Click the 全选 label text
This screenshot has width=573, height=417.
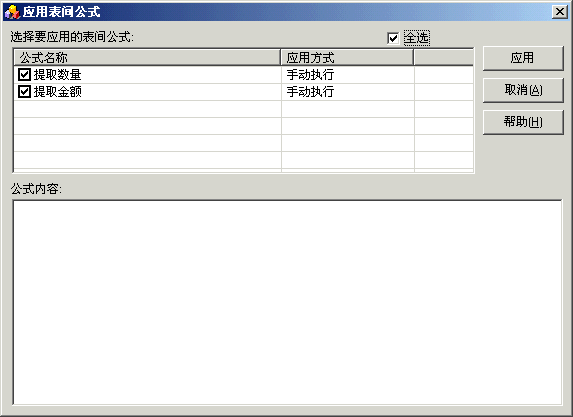[417, 38]
